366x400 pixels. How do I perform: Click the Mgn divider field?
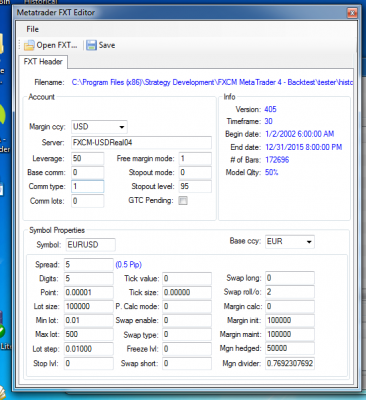pyautogui.click(x=290, y=363)
